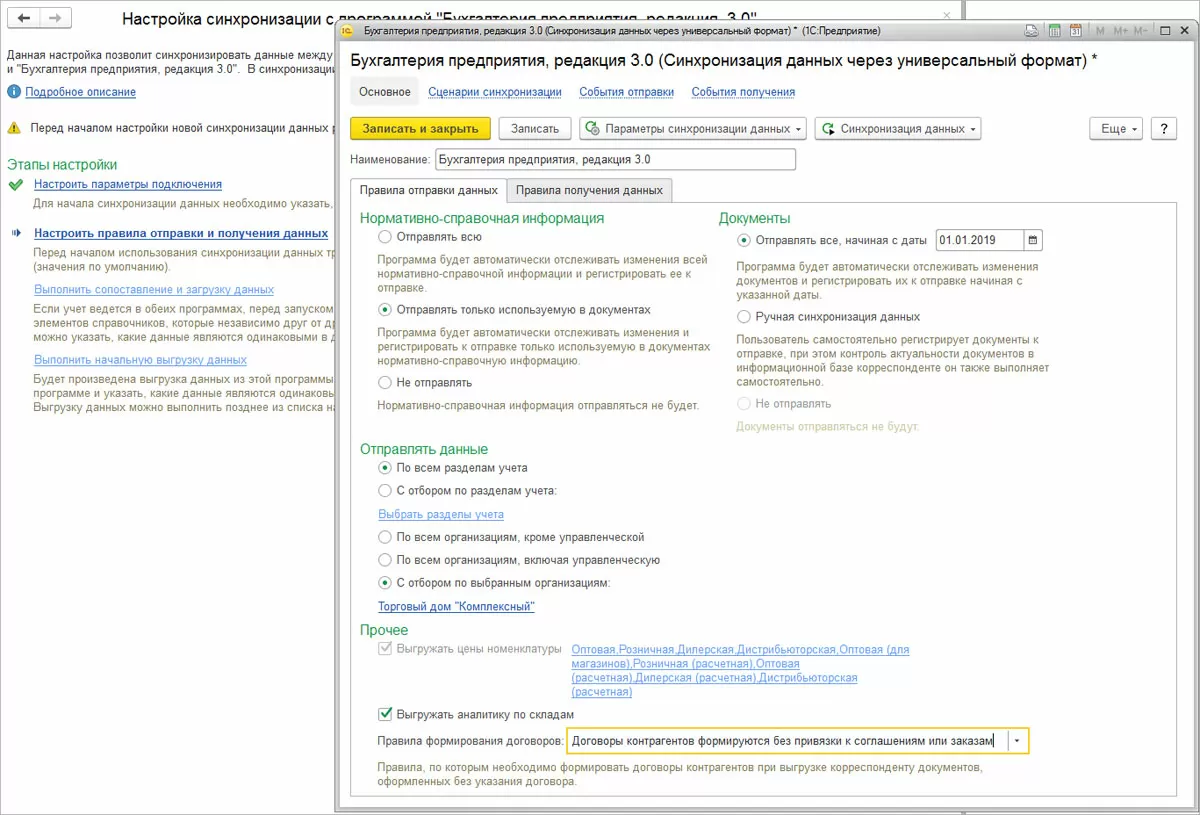Select По всем организациям, кроме управленческой

[x=385, y=537]
